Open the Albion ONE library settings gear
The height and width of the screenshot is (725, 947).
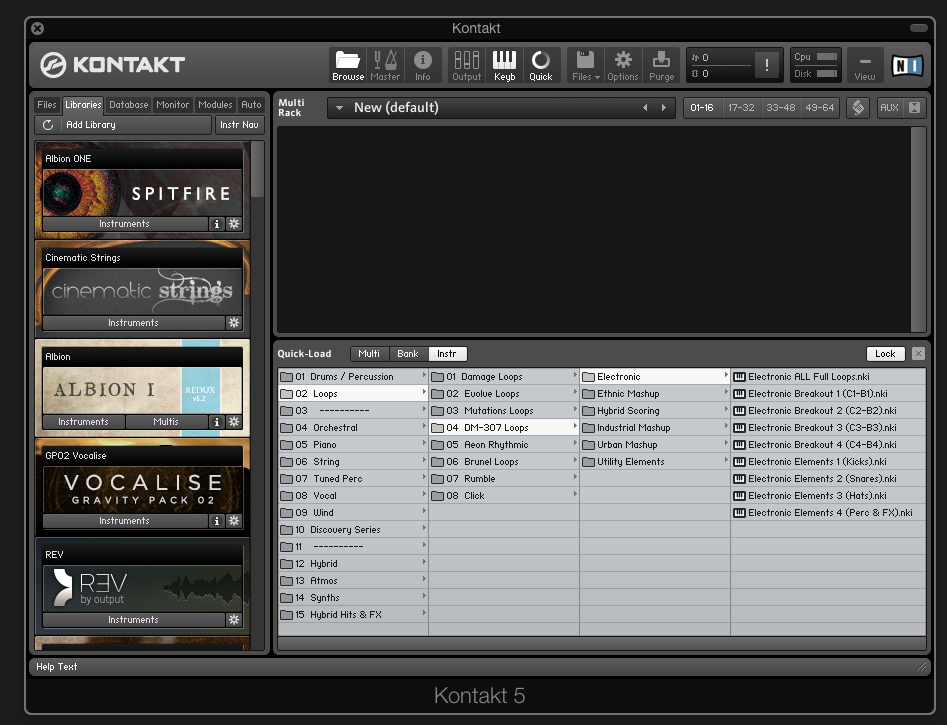tap(234, 224)
